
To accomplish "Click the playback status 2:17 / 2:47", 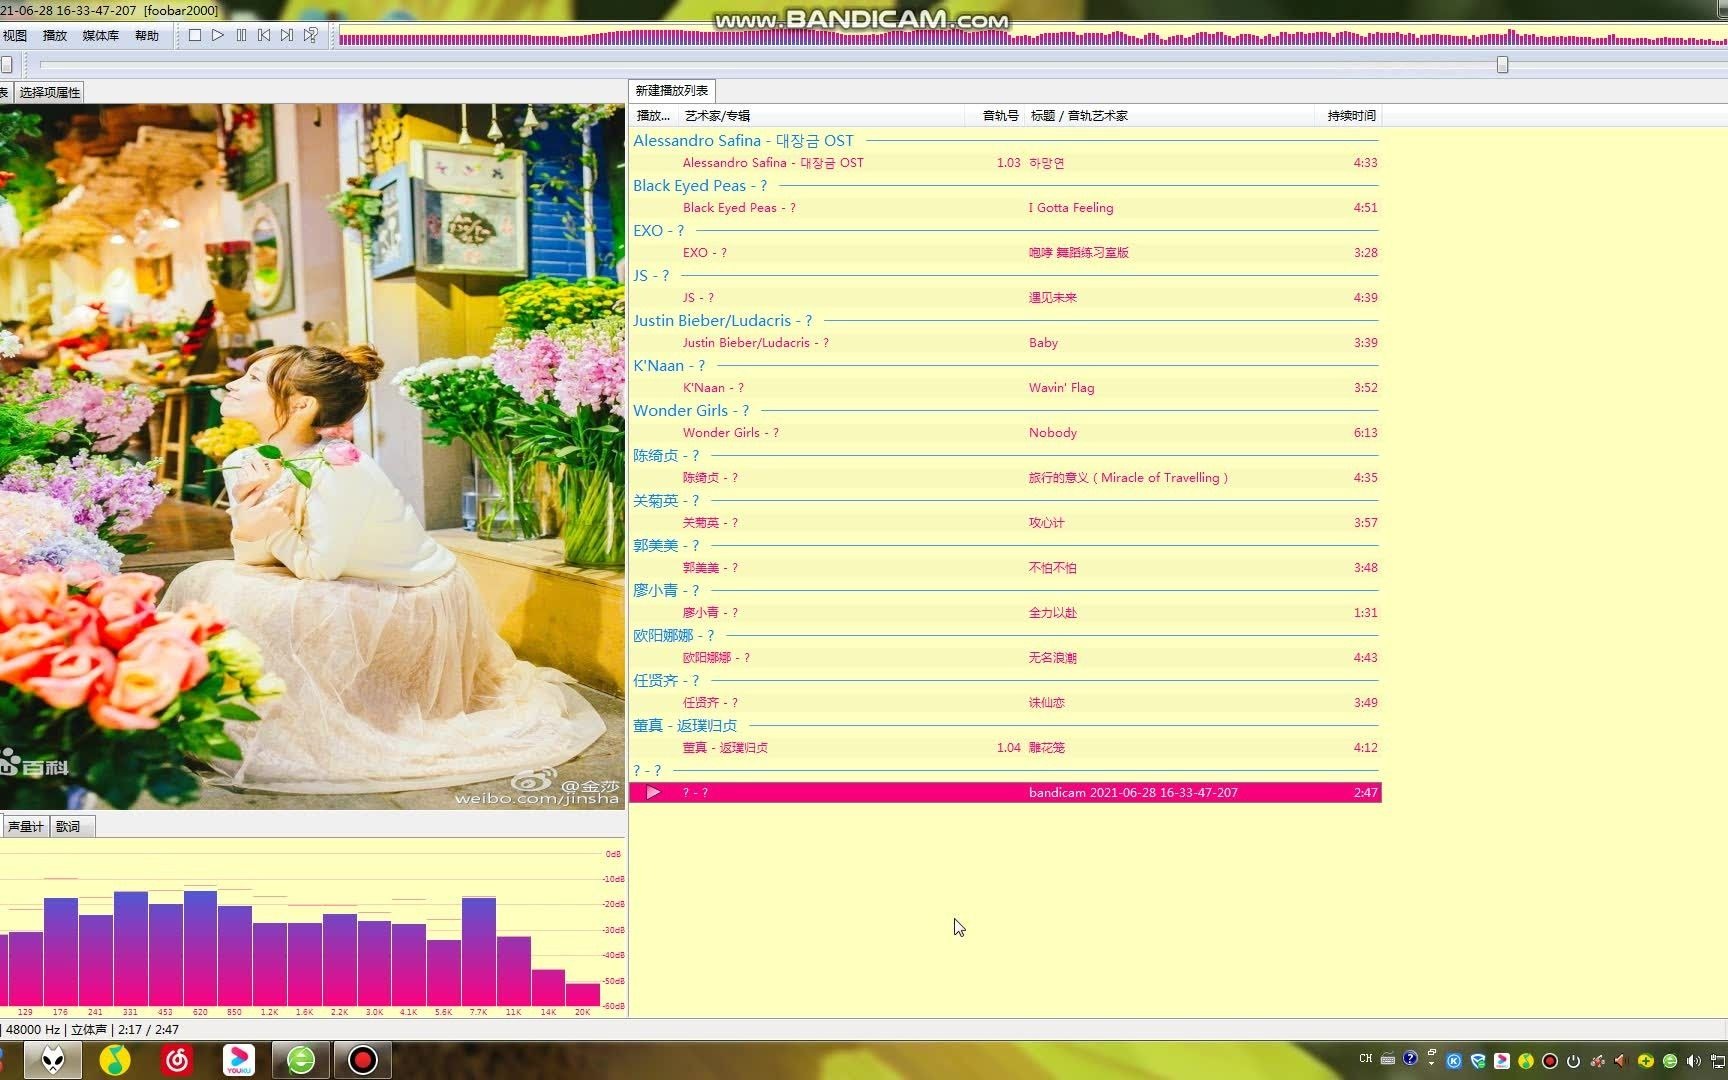I will coord(148,1030).
